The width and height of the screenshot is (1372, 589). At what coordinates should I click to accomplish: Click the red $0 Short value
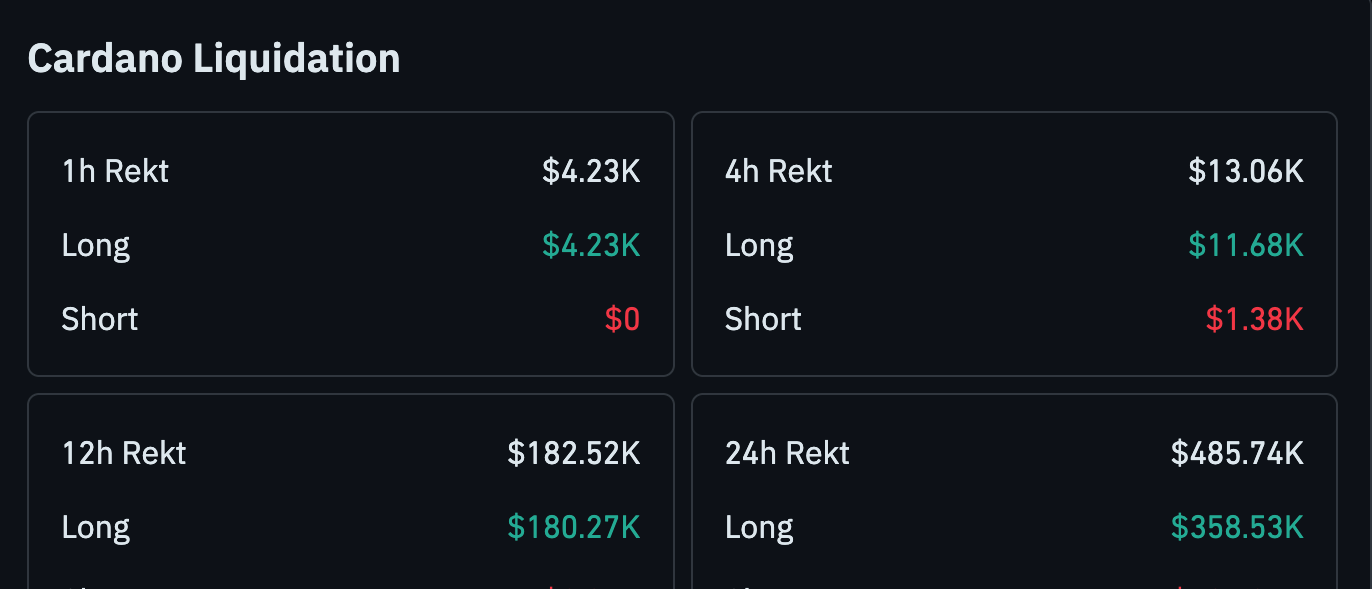click(622, 319)
